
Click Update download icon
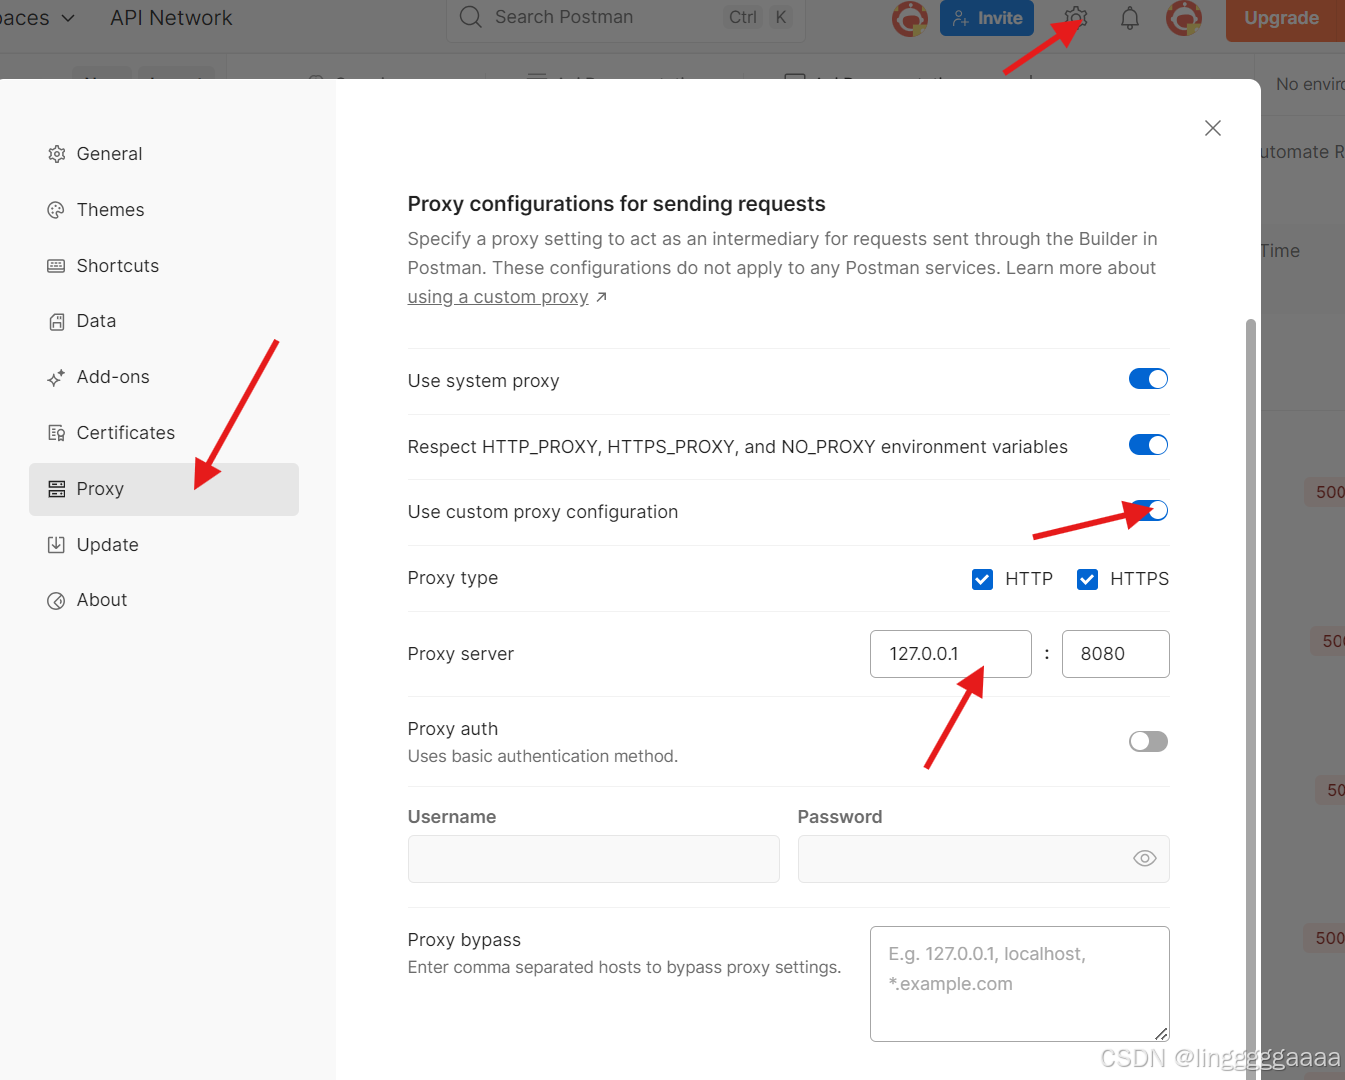[57, 545]
